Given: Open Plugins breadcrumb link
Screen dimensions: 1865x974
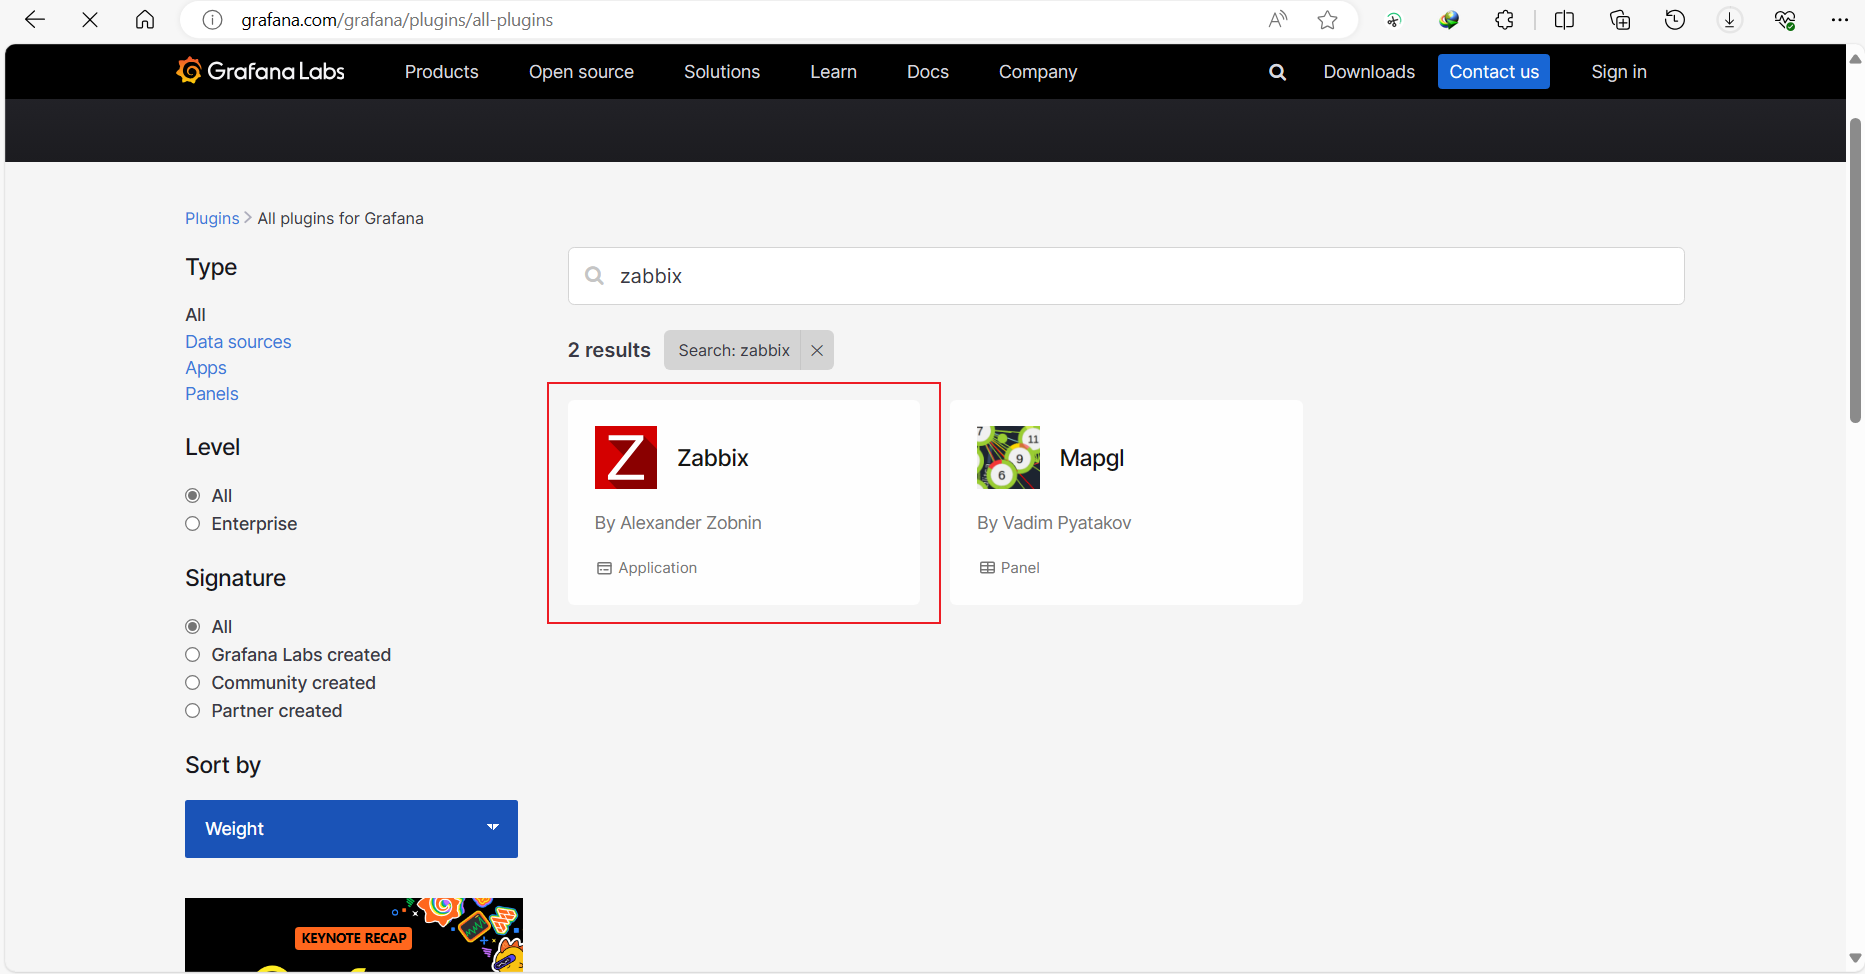Looking at the screenshot, I should [x=212, y=218].
